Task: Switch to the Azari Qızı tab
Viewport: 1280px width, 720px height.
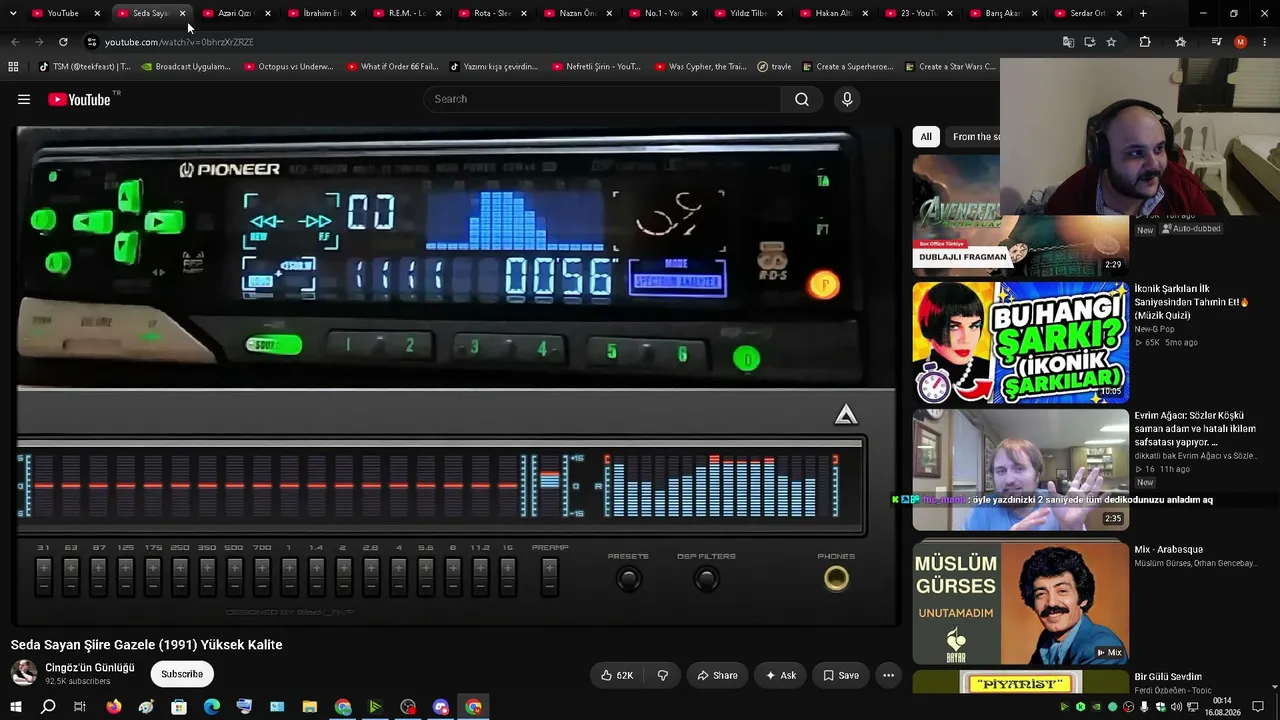Action: coord(235,13)
